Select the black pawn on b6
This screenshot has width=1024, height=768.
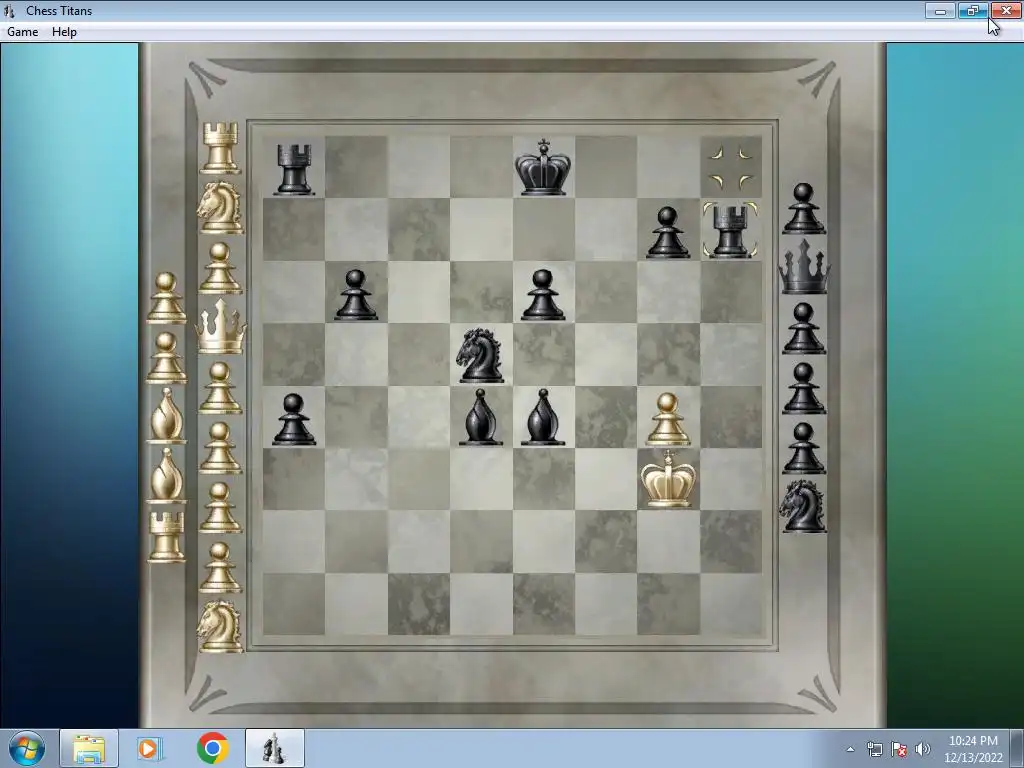click(356, 295)
